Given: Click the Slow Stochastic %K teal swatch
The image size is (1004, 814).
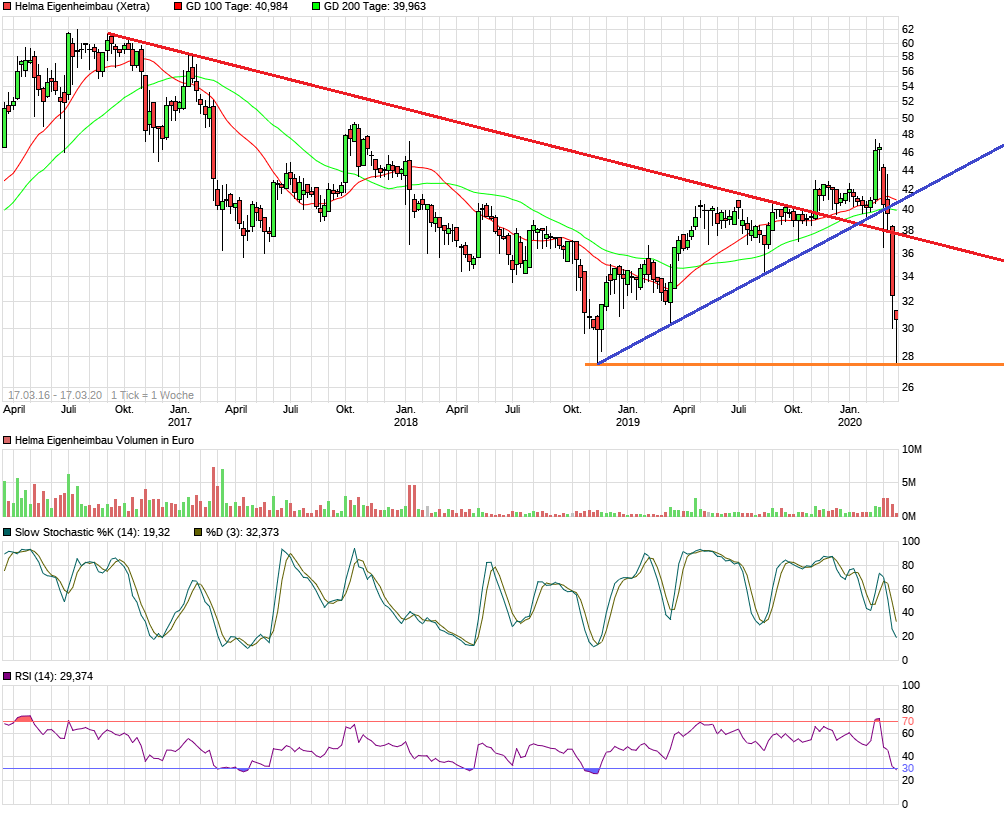Looking at the screenshot, I should 7,532.
